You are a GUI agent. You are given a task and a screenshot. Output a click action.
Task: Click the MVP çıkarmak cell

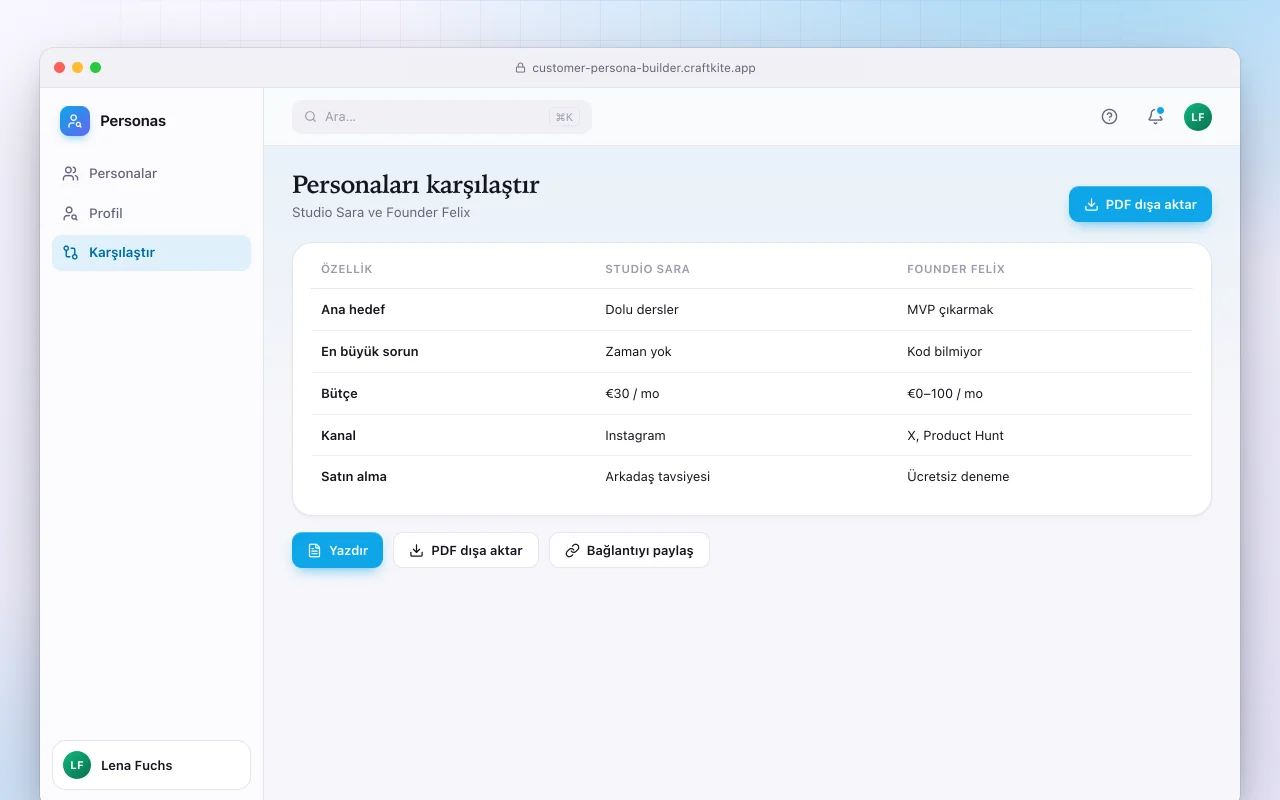click(950, 310)
